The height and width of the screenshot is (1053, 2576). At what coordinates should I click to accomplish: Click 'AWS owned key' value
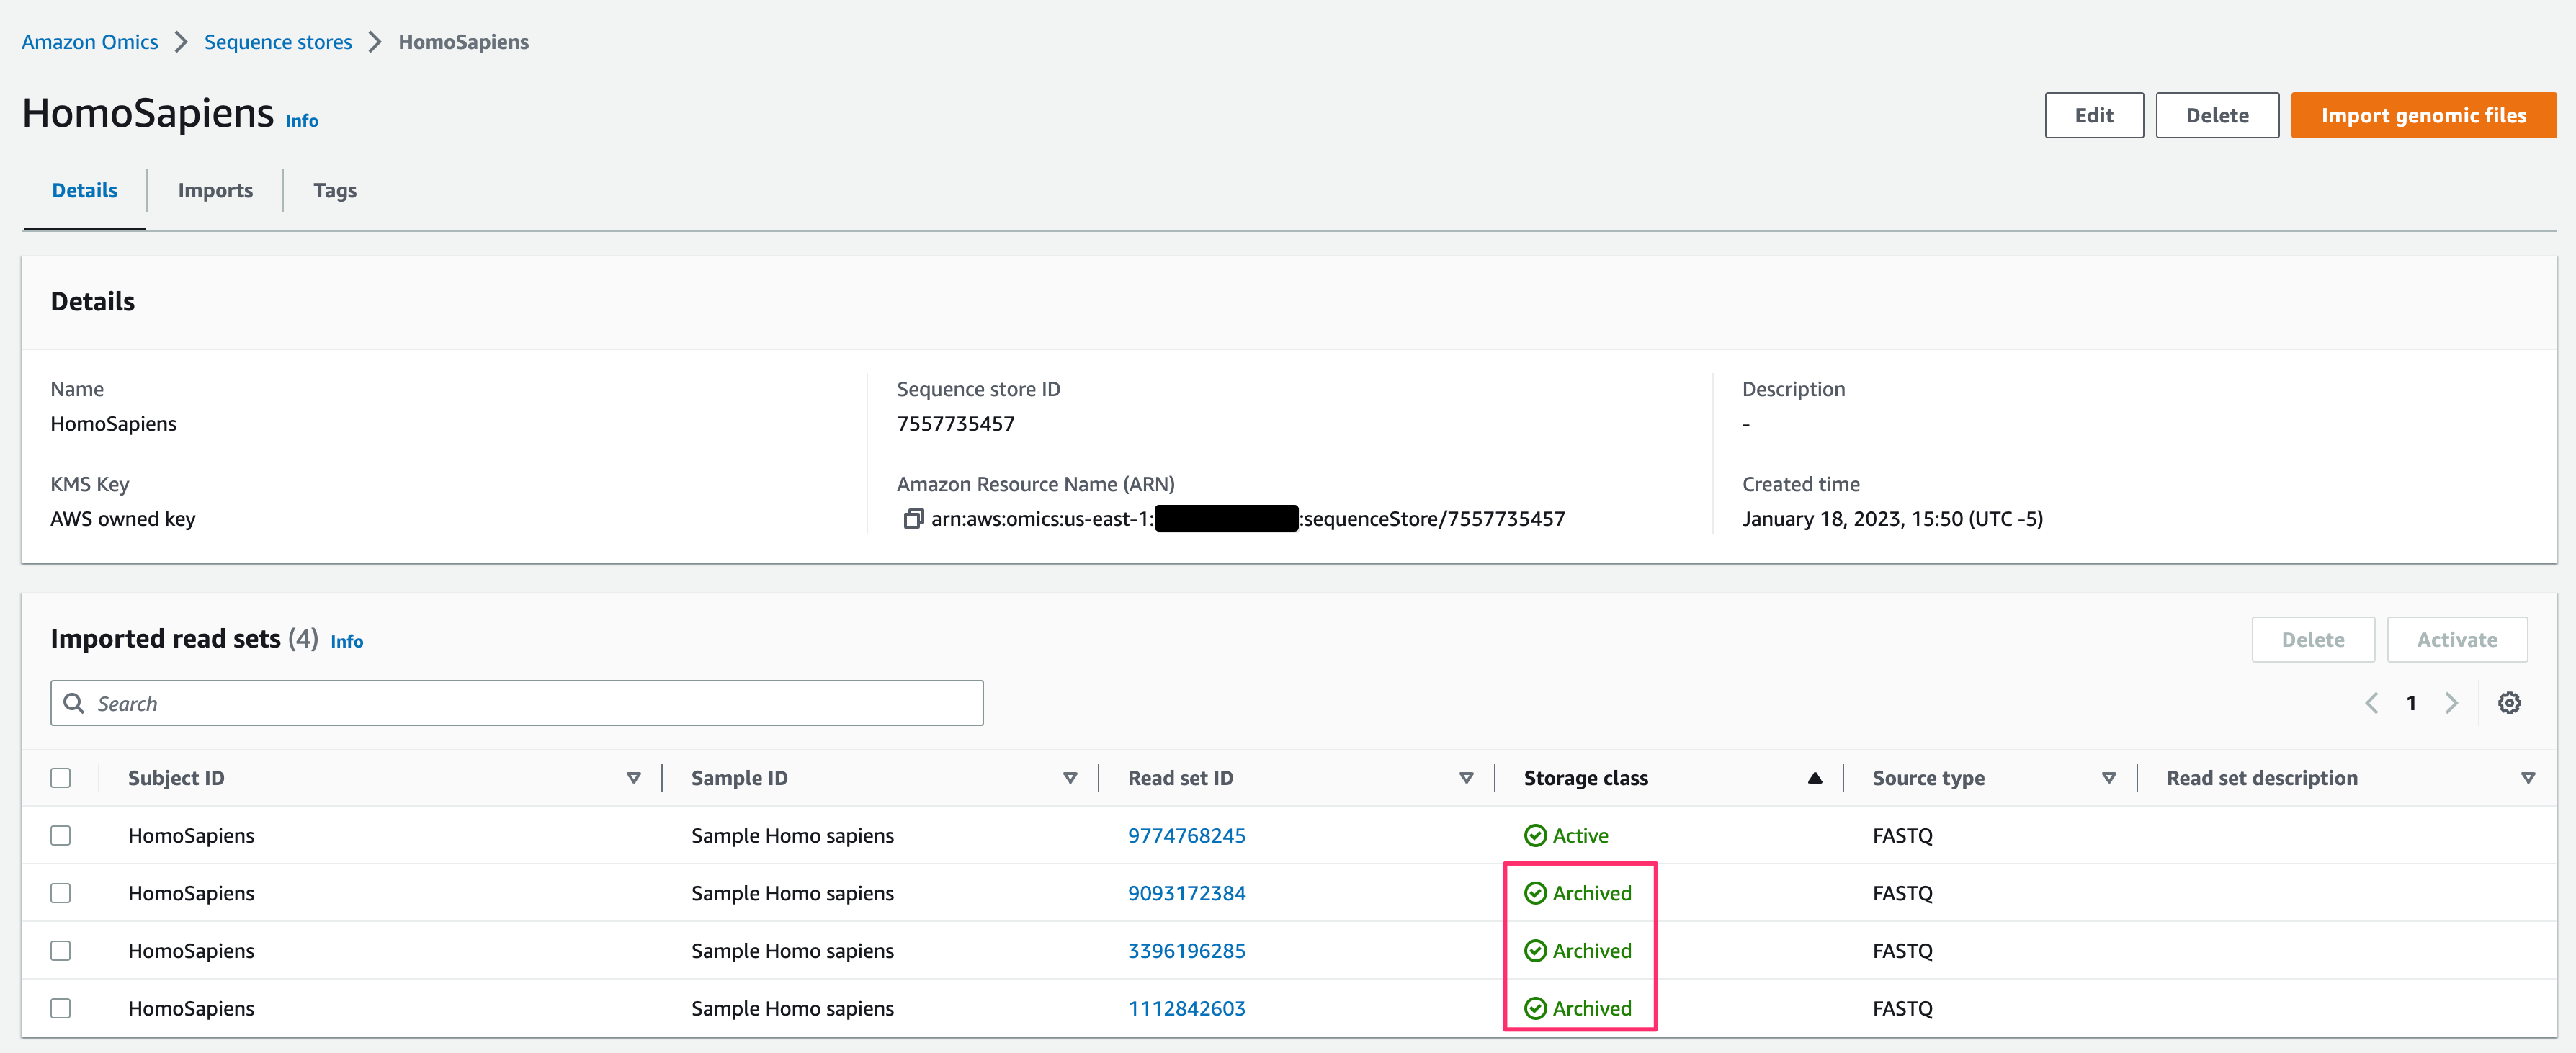123,519
